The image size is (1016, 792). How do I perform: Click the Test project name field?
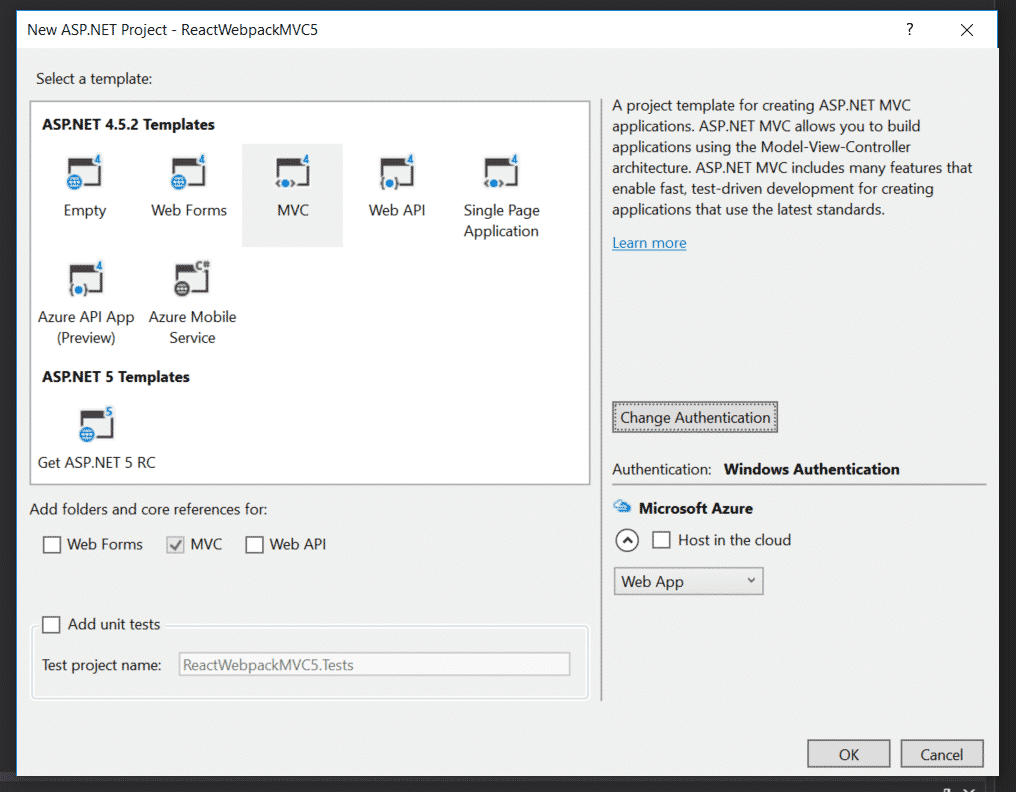pyautogui.click(x=375, y=664)
